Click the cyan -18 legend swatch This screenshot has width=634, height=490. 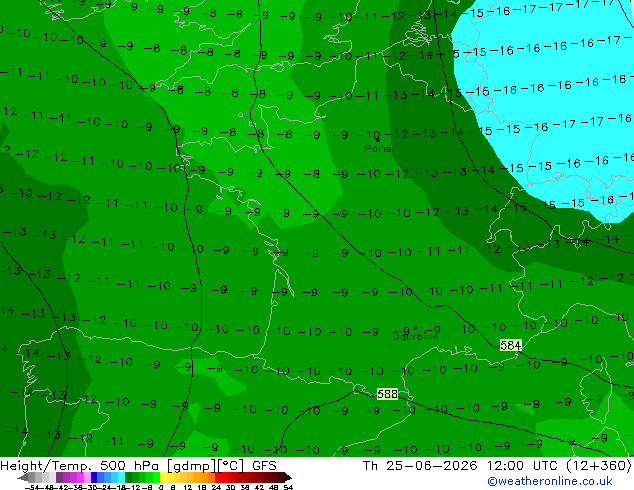point(121,477)
